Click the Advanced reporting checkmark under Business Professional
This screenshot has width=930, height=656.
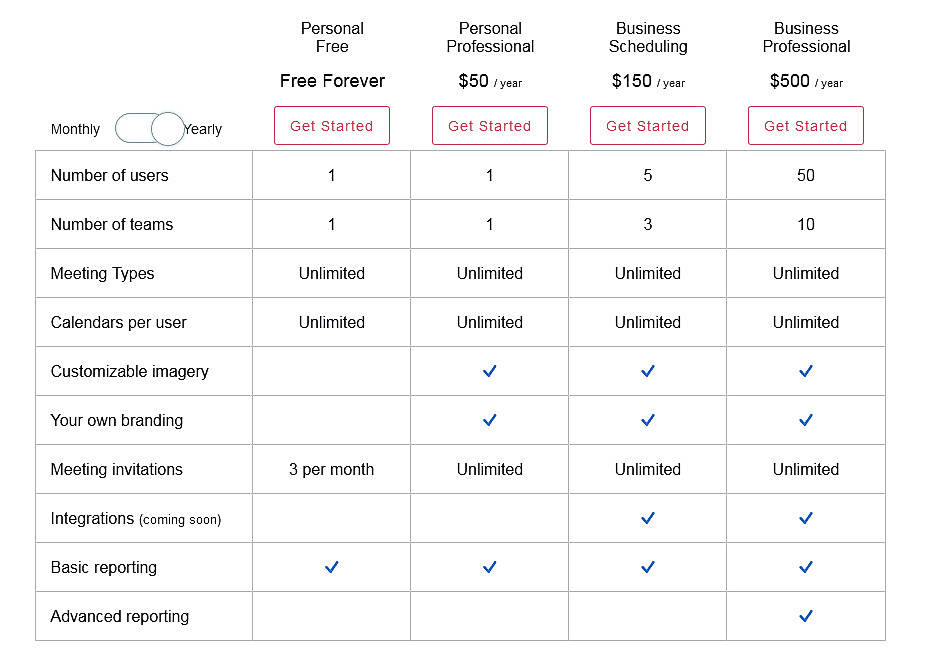[805, 616]
